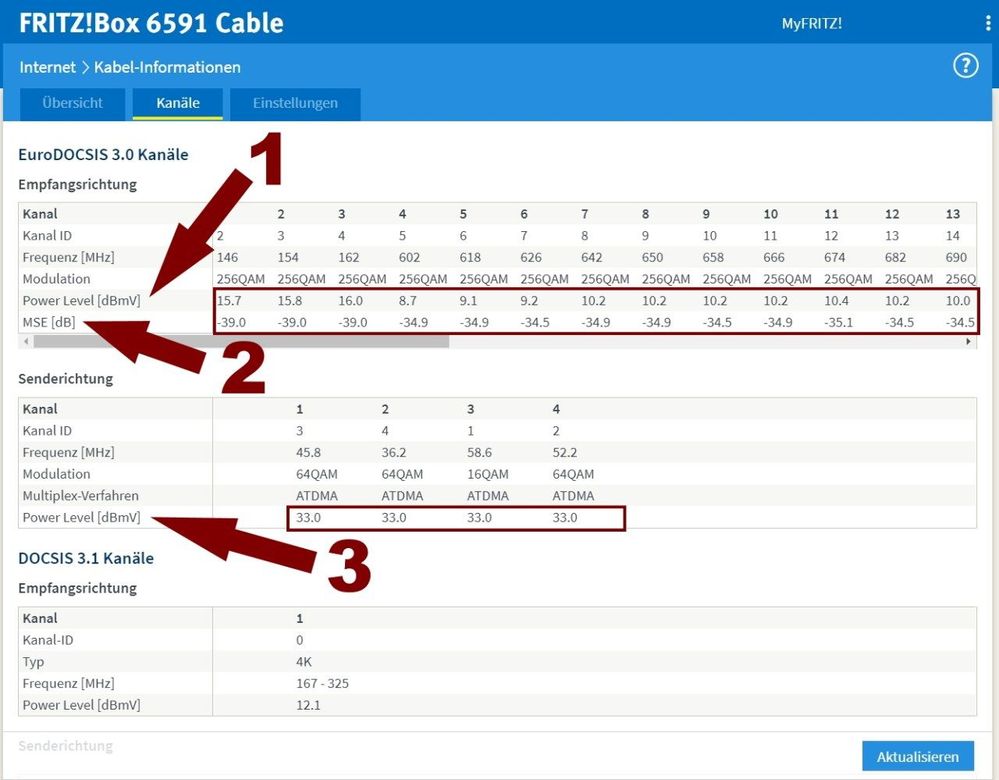
Task: Click the MSE [dB] row label
Action: coord(48,322)
